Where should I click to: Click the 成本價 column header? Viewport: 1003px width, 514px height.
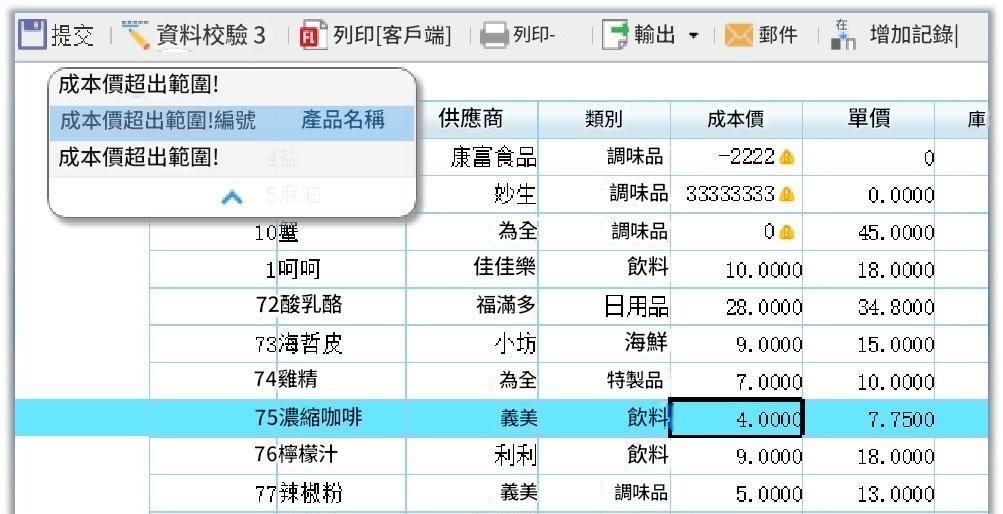736,119
